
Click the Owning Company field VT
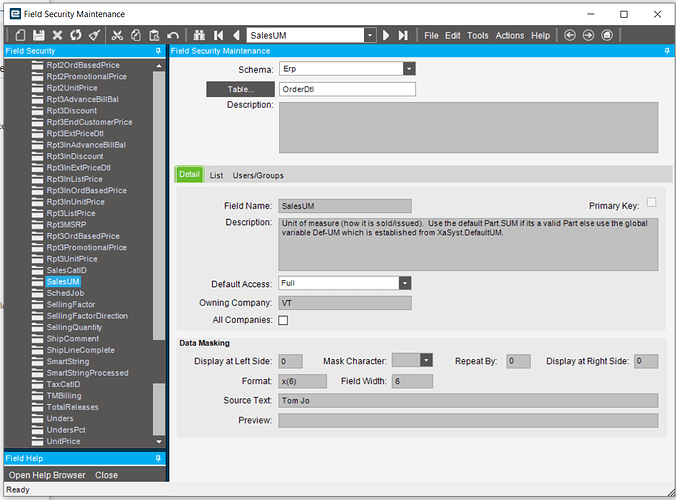tap(345, 303)
